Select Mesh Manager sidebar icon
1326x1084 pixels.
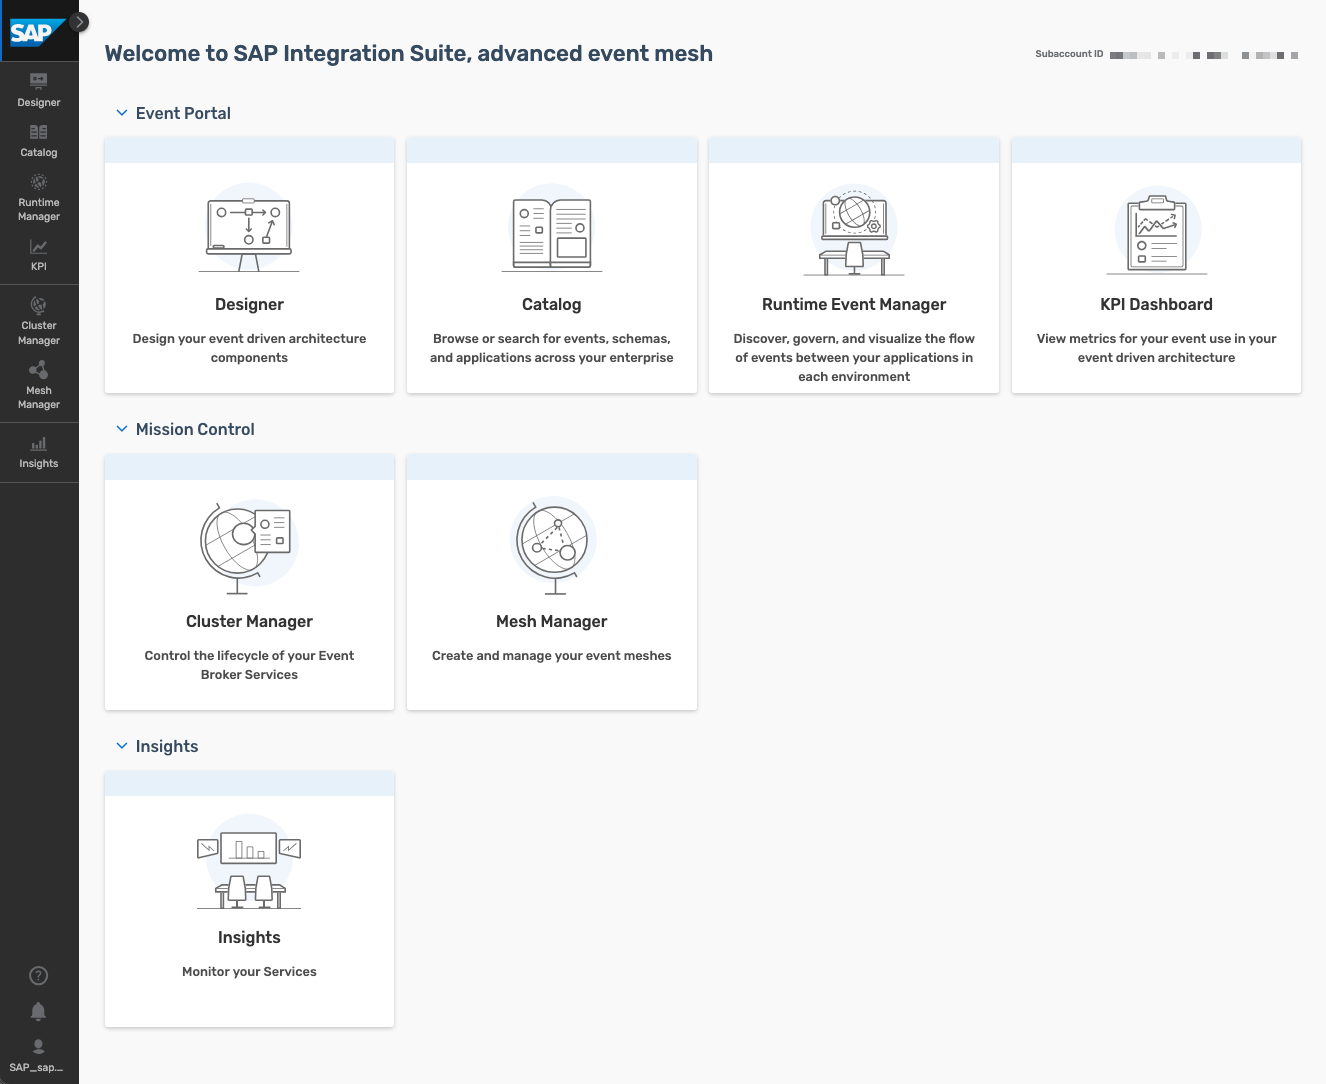point(39,370)
